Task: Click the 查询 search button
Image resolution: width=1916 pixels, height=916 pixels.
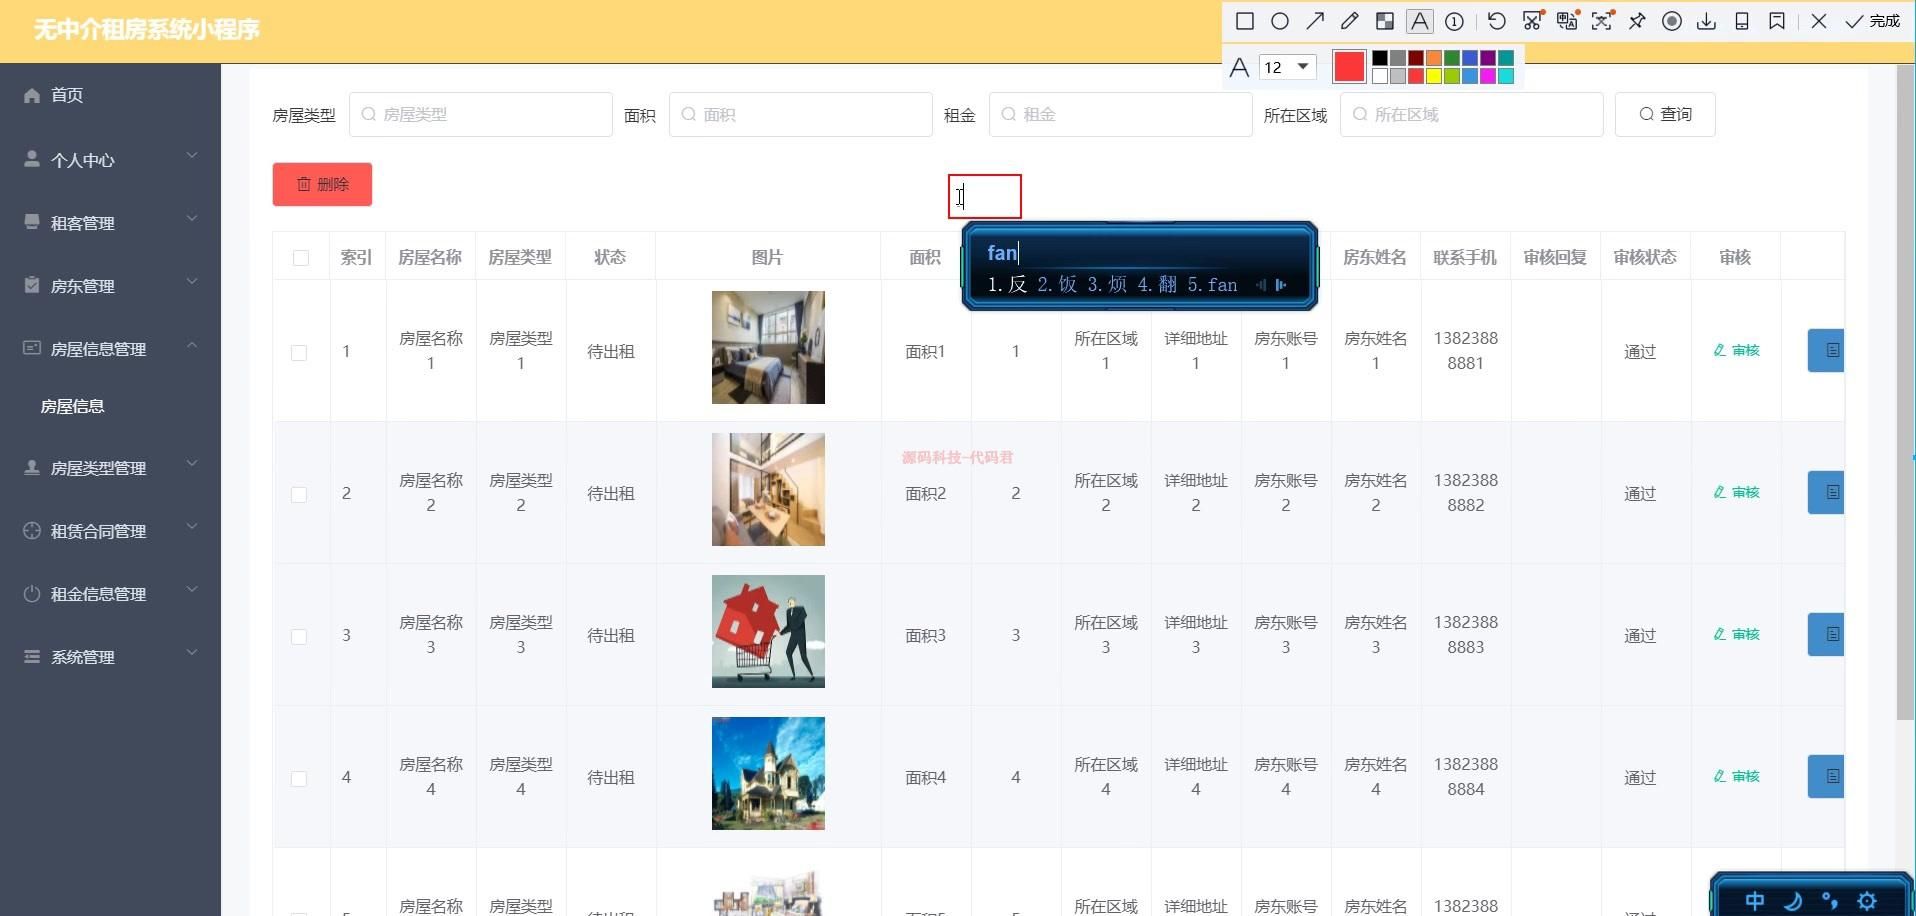Action: pos(1665,114)
